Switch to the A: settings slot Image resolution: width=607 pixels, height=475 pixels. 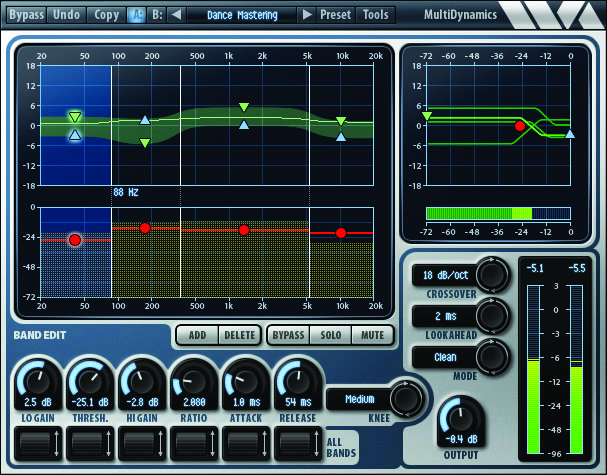pos(137,15)
